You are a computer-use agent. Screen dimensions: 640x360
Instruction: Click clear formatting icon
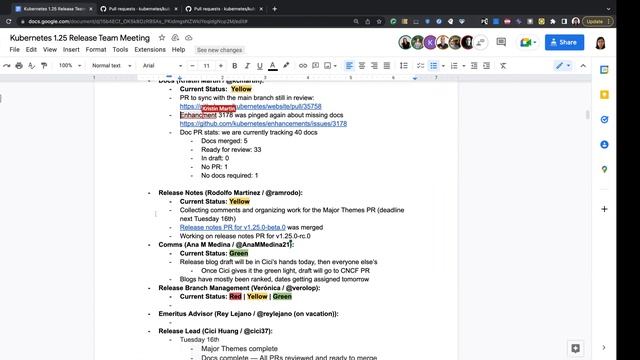503,66
